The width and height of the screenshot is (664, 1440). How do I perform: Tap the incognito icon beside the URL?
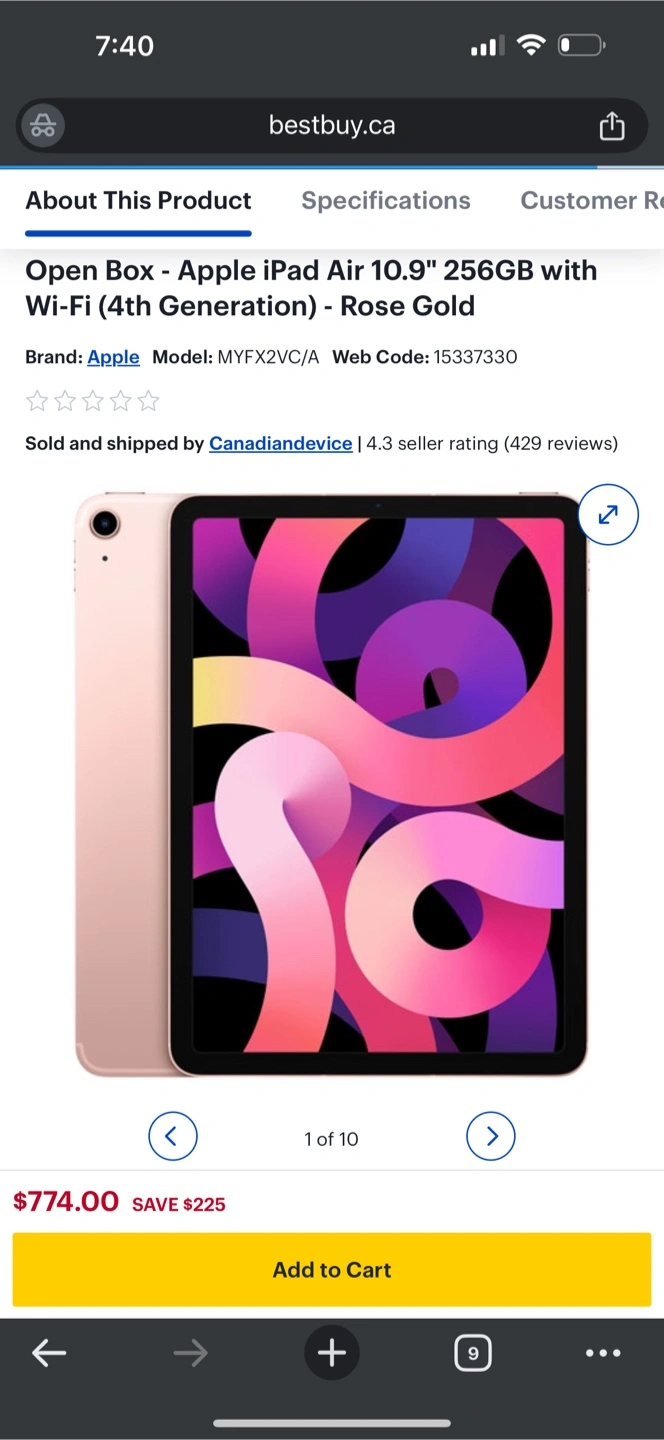tap(43, 126)
